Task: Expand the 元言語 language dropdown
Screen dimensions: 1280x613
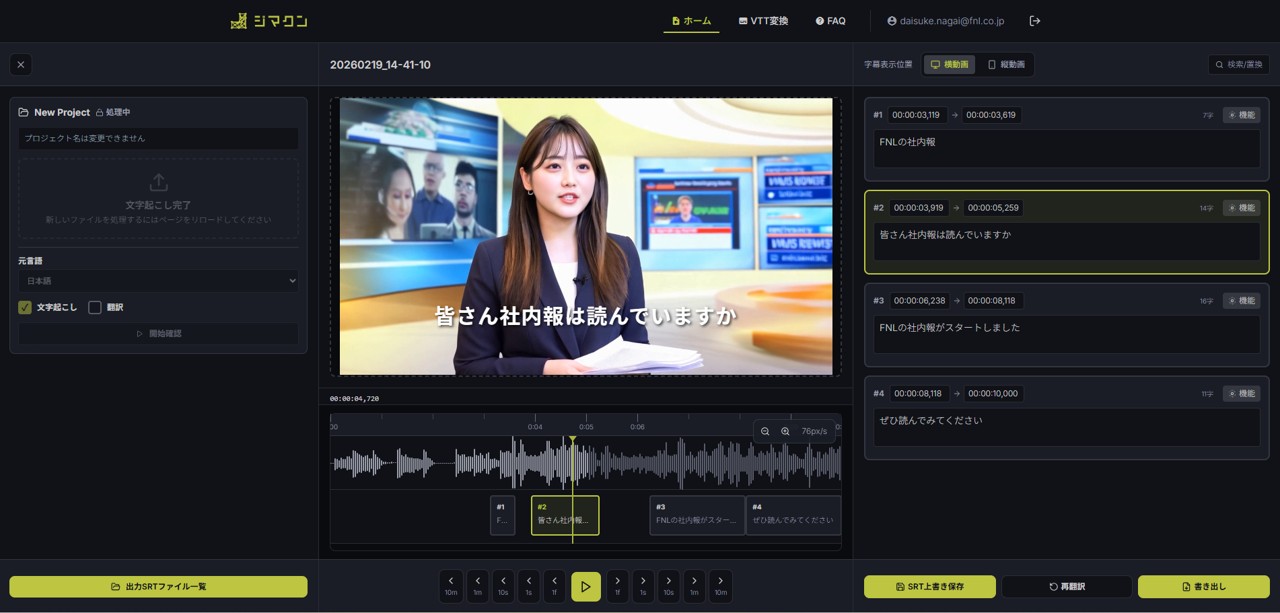Action: coord(158,281)
